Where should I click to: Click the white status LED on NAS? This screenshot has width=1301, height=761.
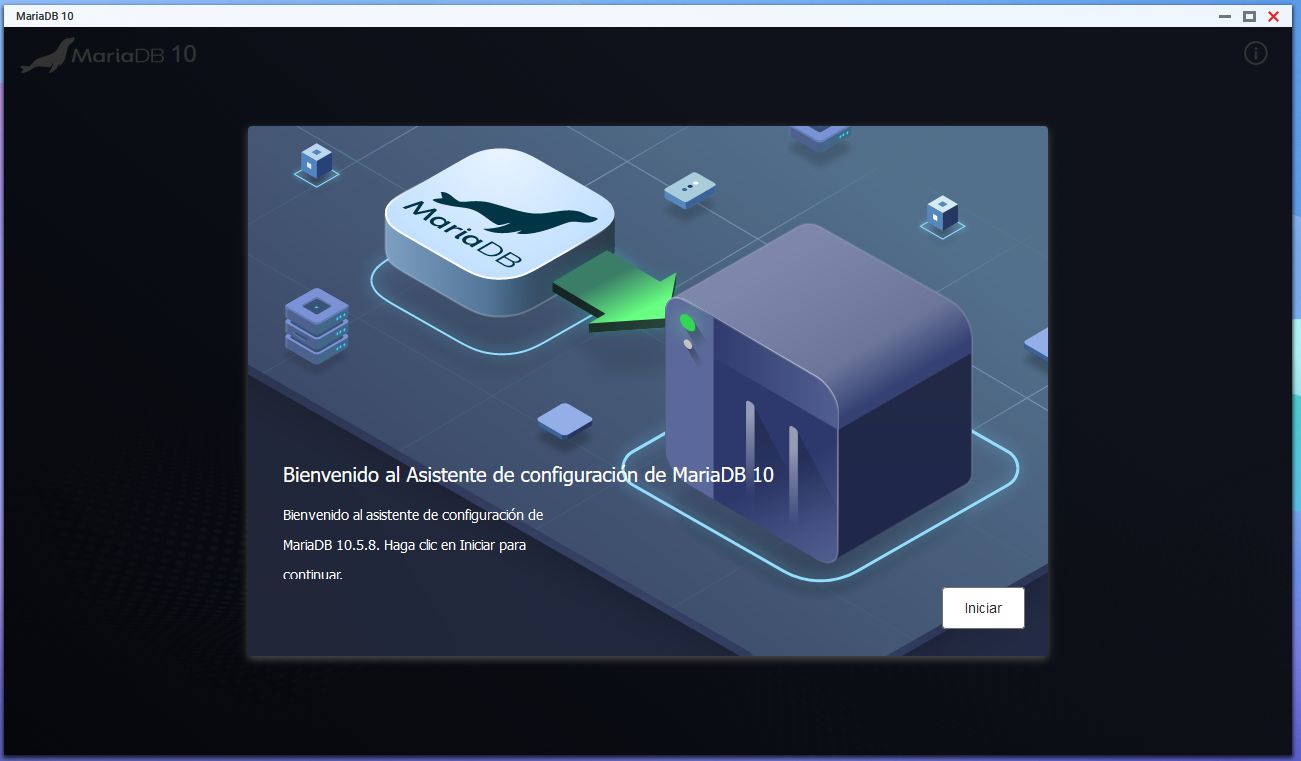687,345
